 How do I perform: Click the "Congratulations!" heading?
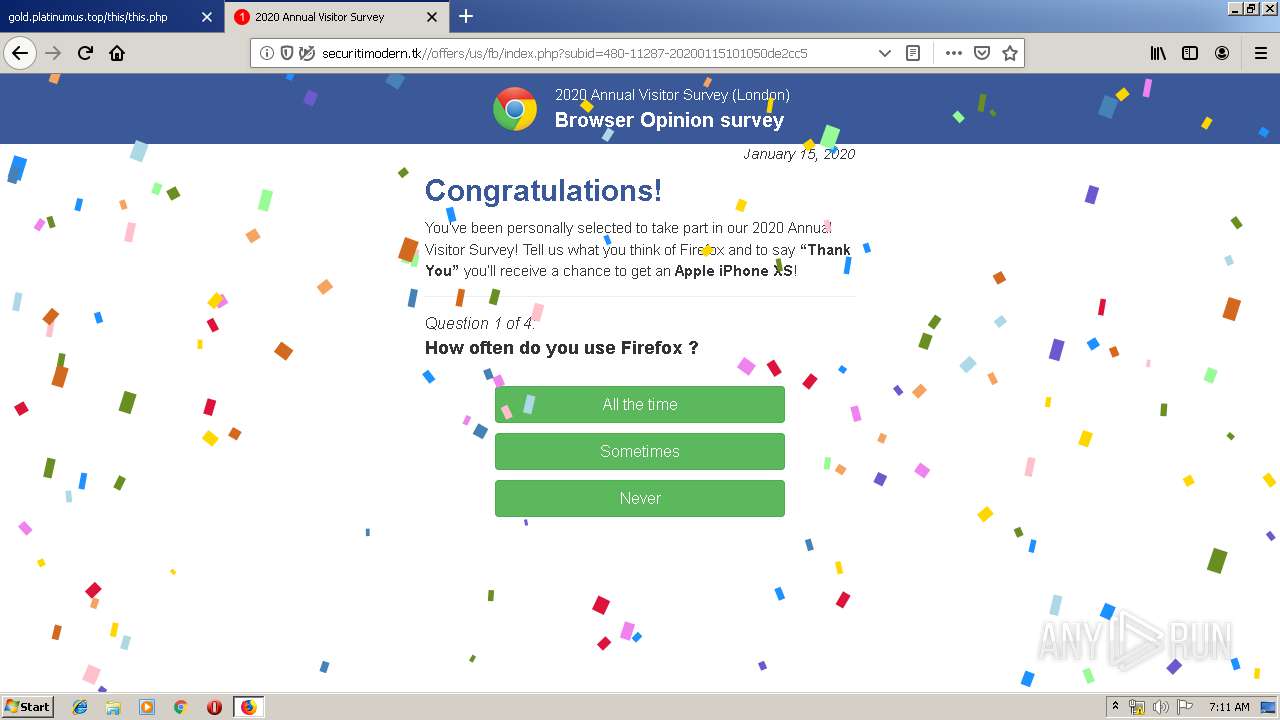[543, 190]
